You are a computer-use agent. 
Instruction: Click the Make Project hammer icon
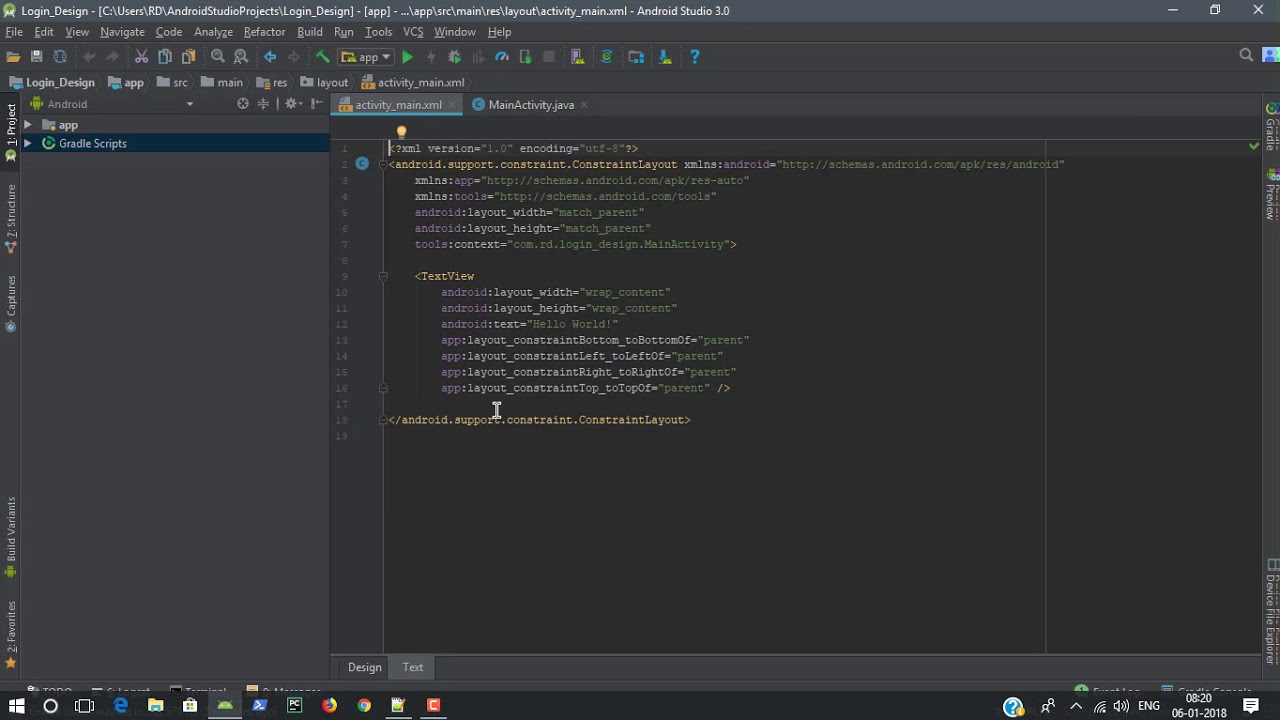click(322, 57)
